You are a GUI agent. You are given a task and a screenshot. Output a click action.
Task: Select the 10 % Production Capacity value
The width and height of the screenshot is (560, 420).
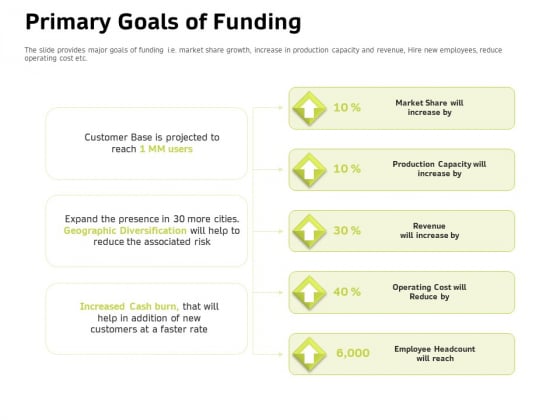347,169
